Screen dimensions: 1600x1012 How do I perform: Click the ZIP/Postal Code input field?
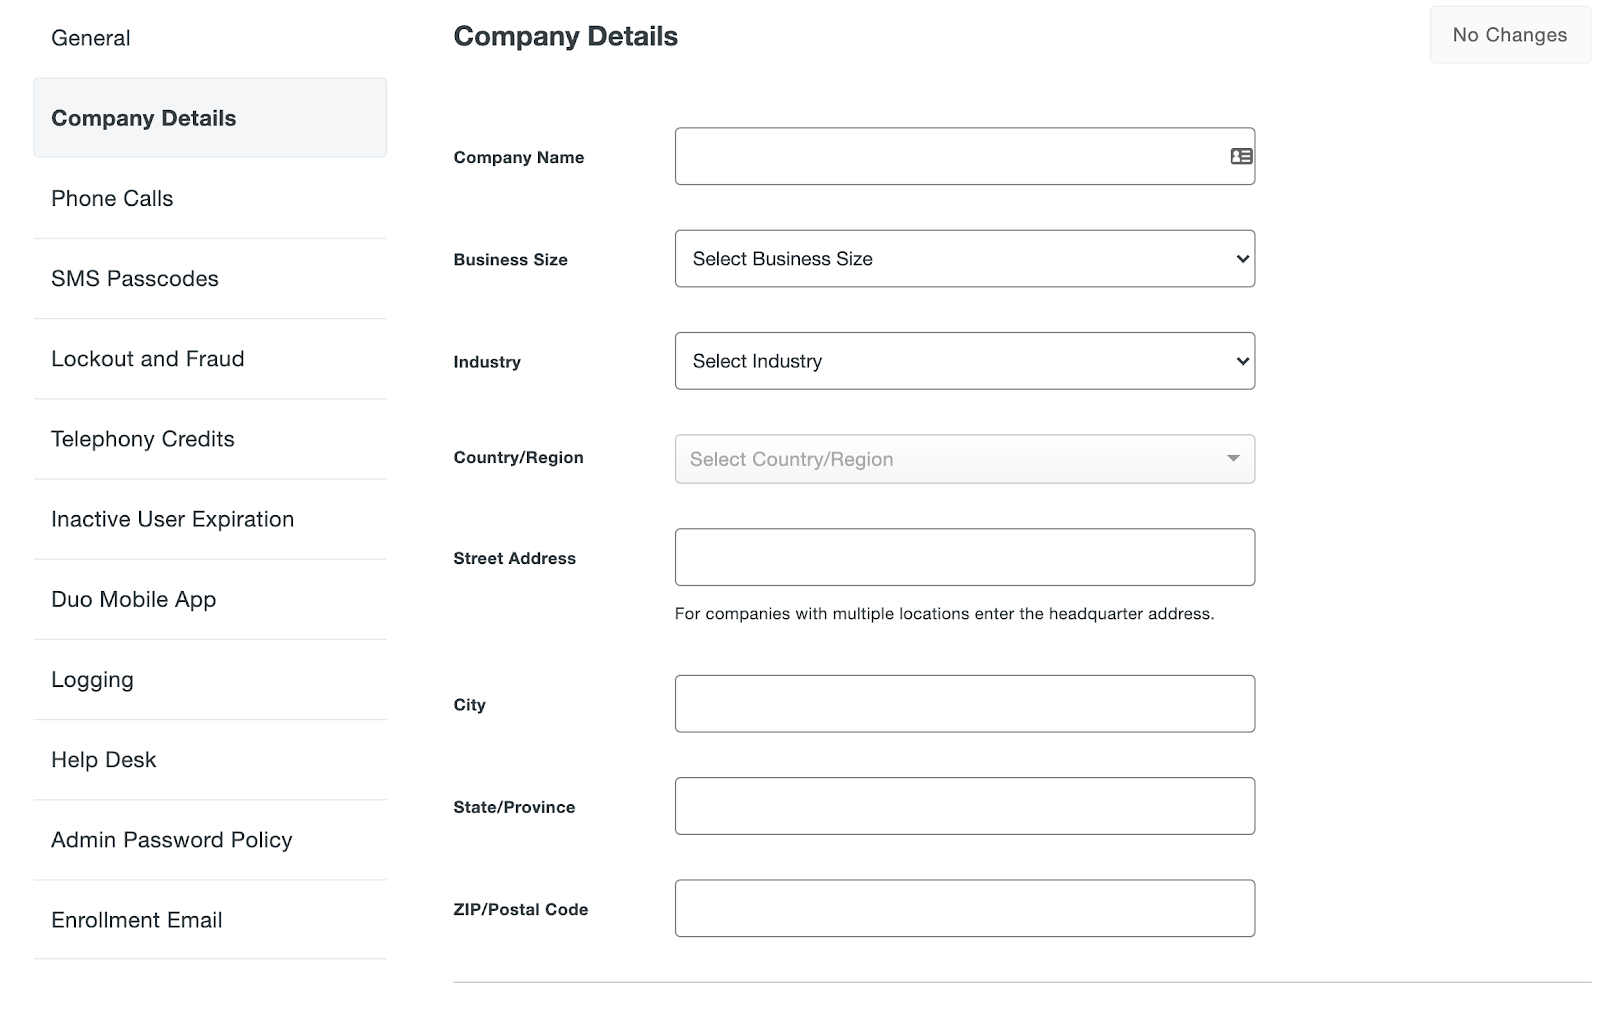pyautogui.click(x=963, y=907)
